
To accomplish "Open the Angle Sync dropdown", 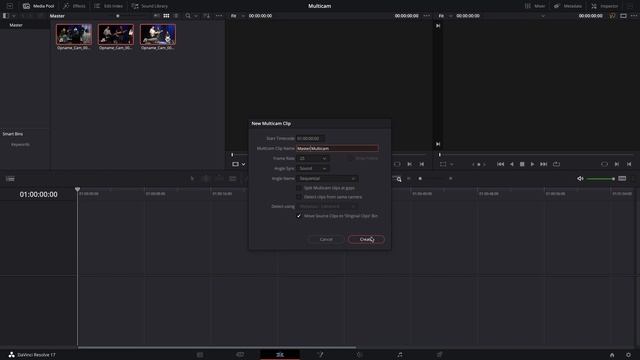I will 313,168.
